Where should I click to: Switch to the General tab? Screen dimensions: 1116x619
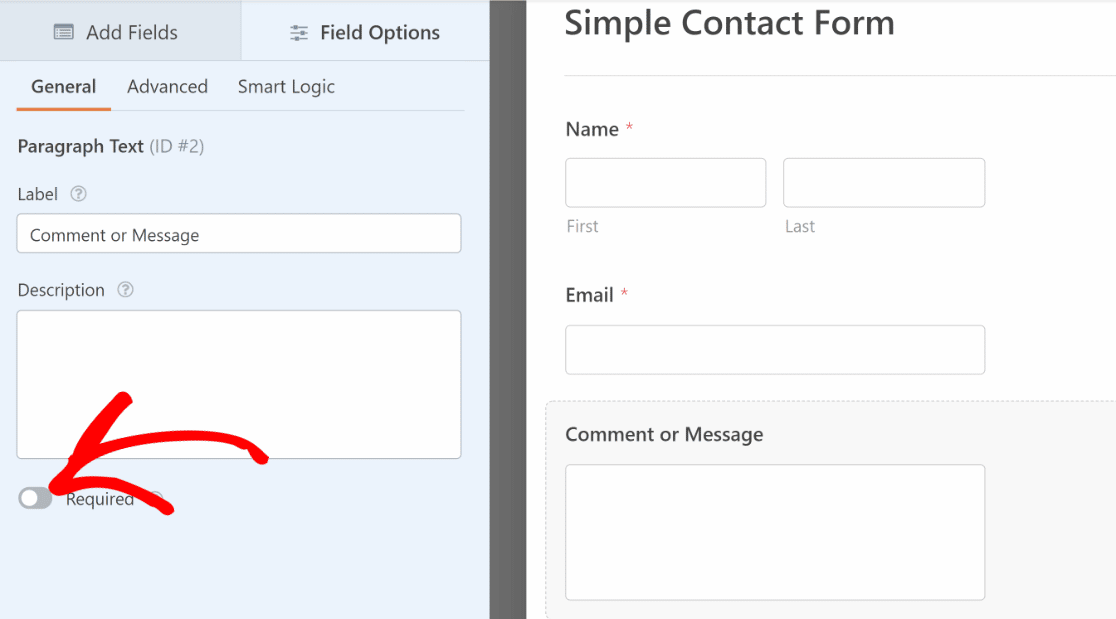[63, 87]
